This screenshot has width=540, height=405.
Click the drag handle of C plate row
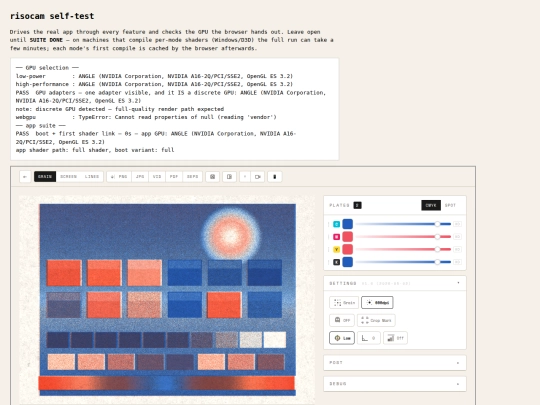click(x=329, y=224)
